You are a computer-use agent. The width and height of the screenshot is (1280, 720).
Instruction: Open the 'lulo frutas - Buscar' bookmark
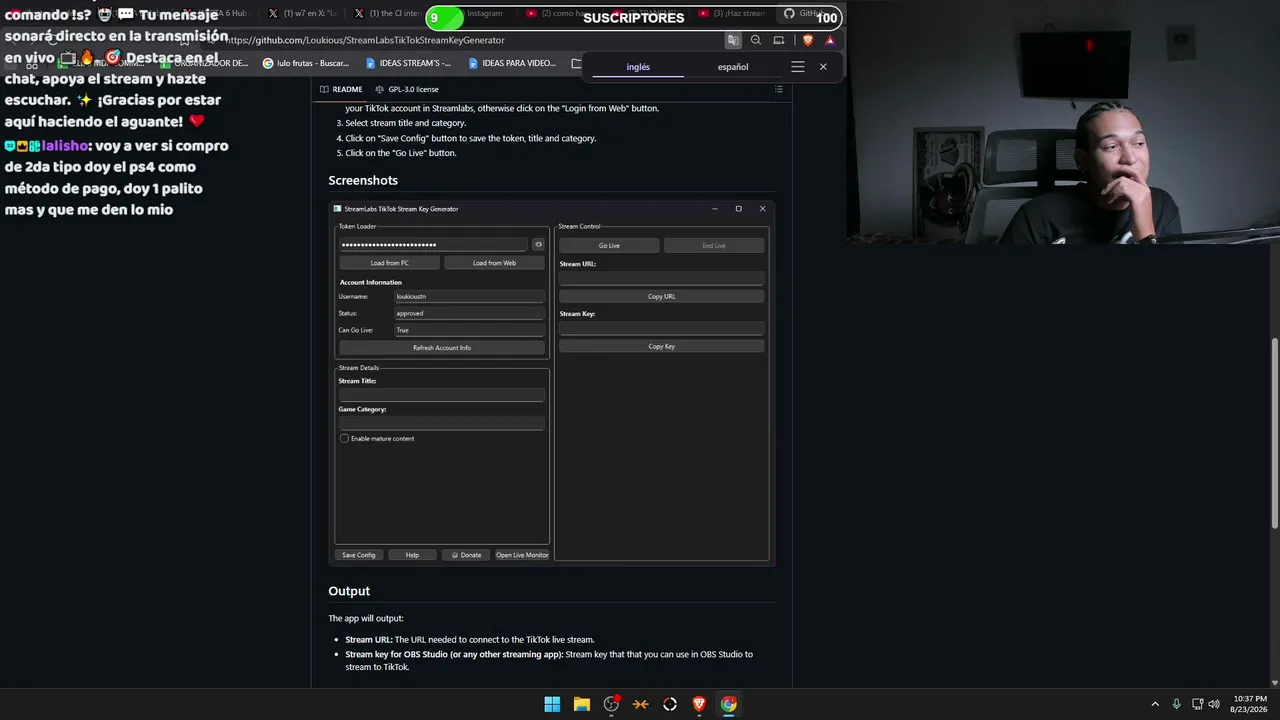click(x=306, y=63)
